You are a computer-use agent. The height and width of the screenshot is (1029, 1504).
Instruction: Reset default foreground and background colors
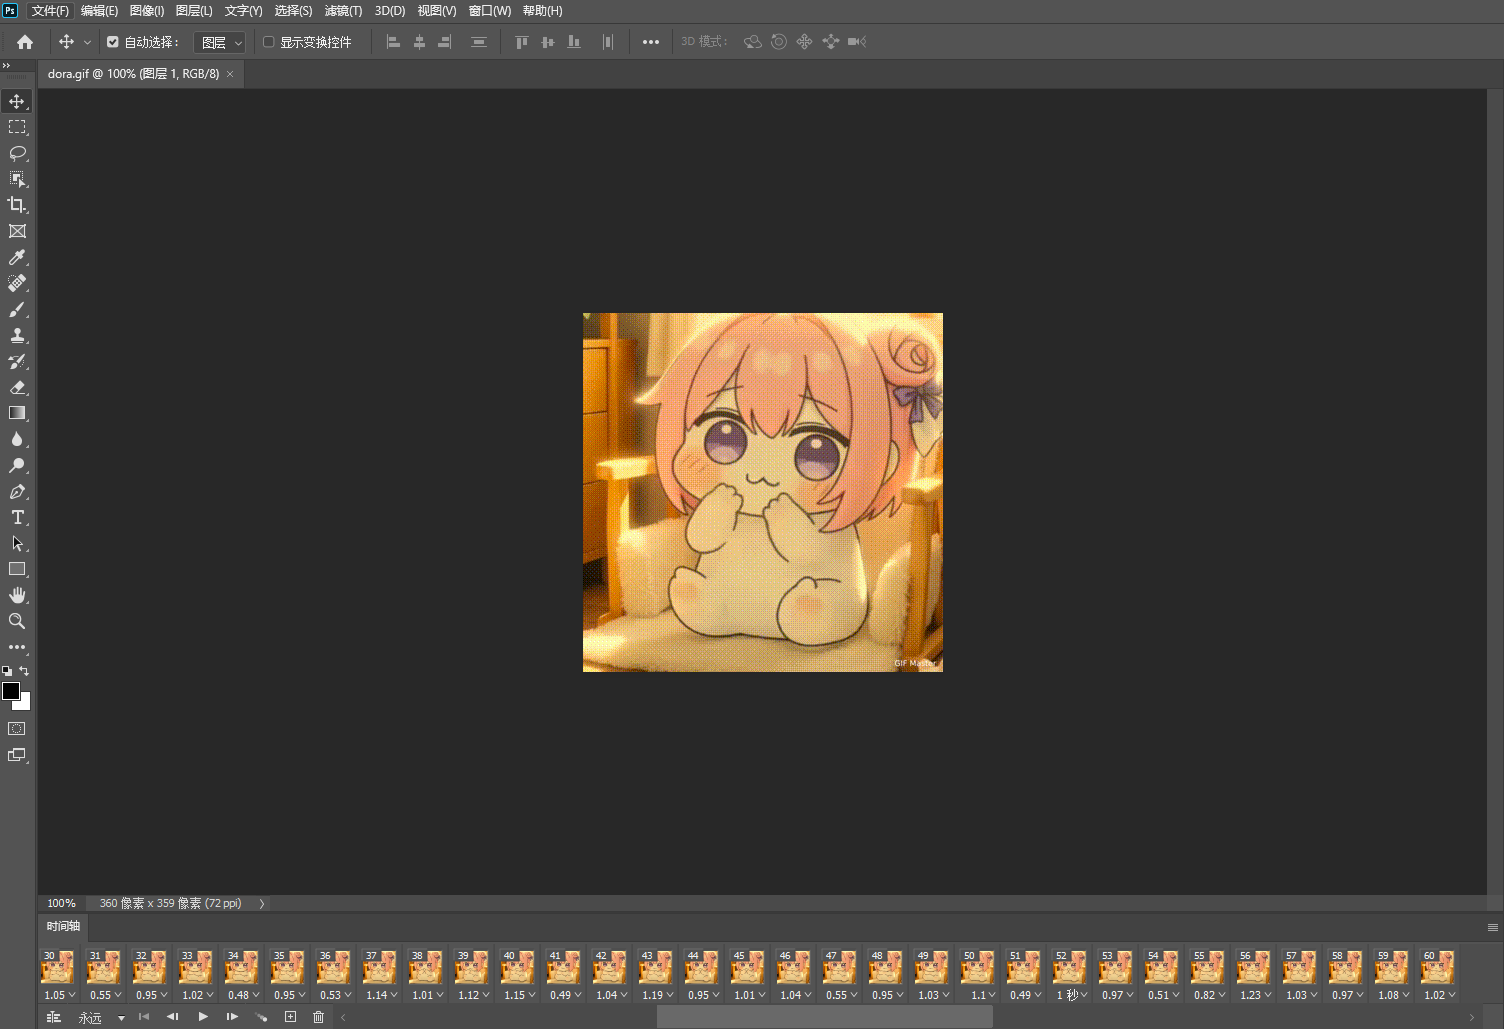[x=7, y=671]
